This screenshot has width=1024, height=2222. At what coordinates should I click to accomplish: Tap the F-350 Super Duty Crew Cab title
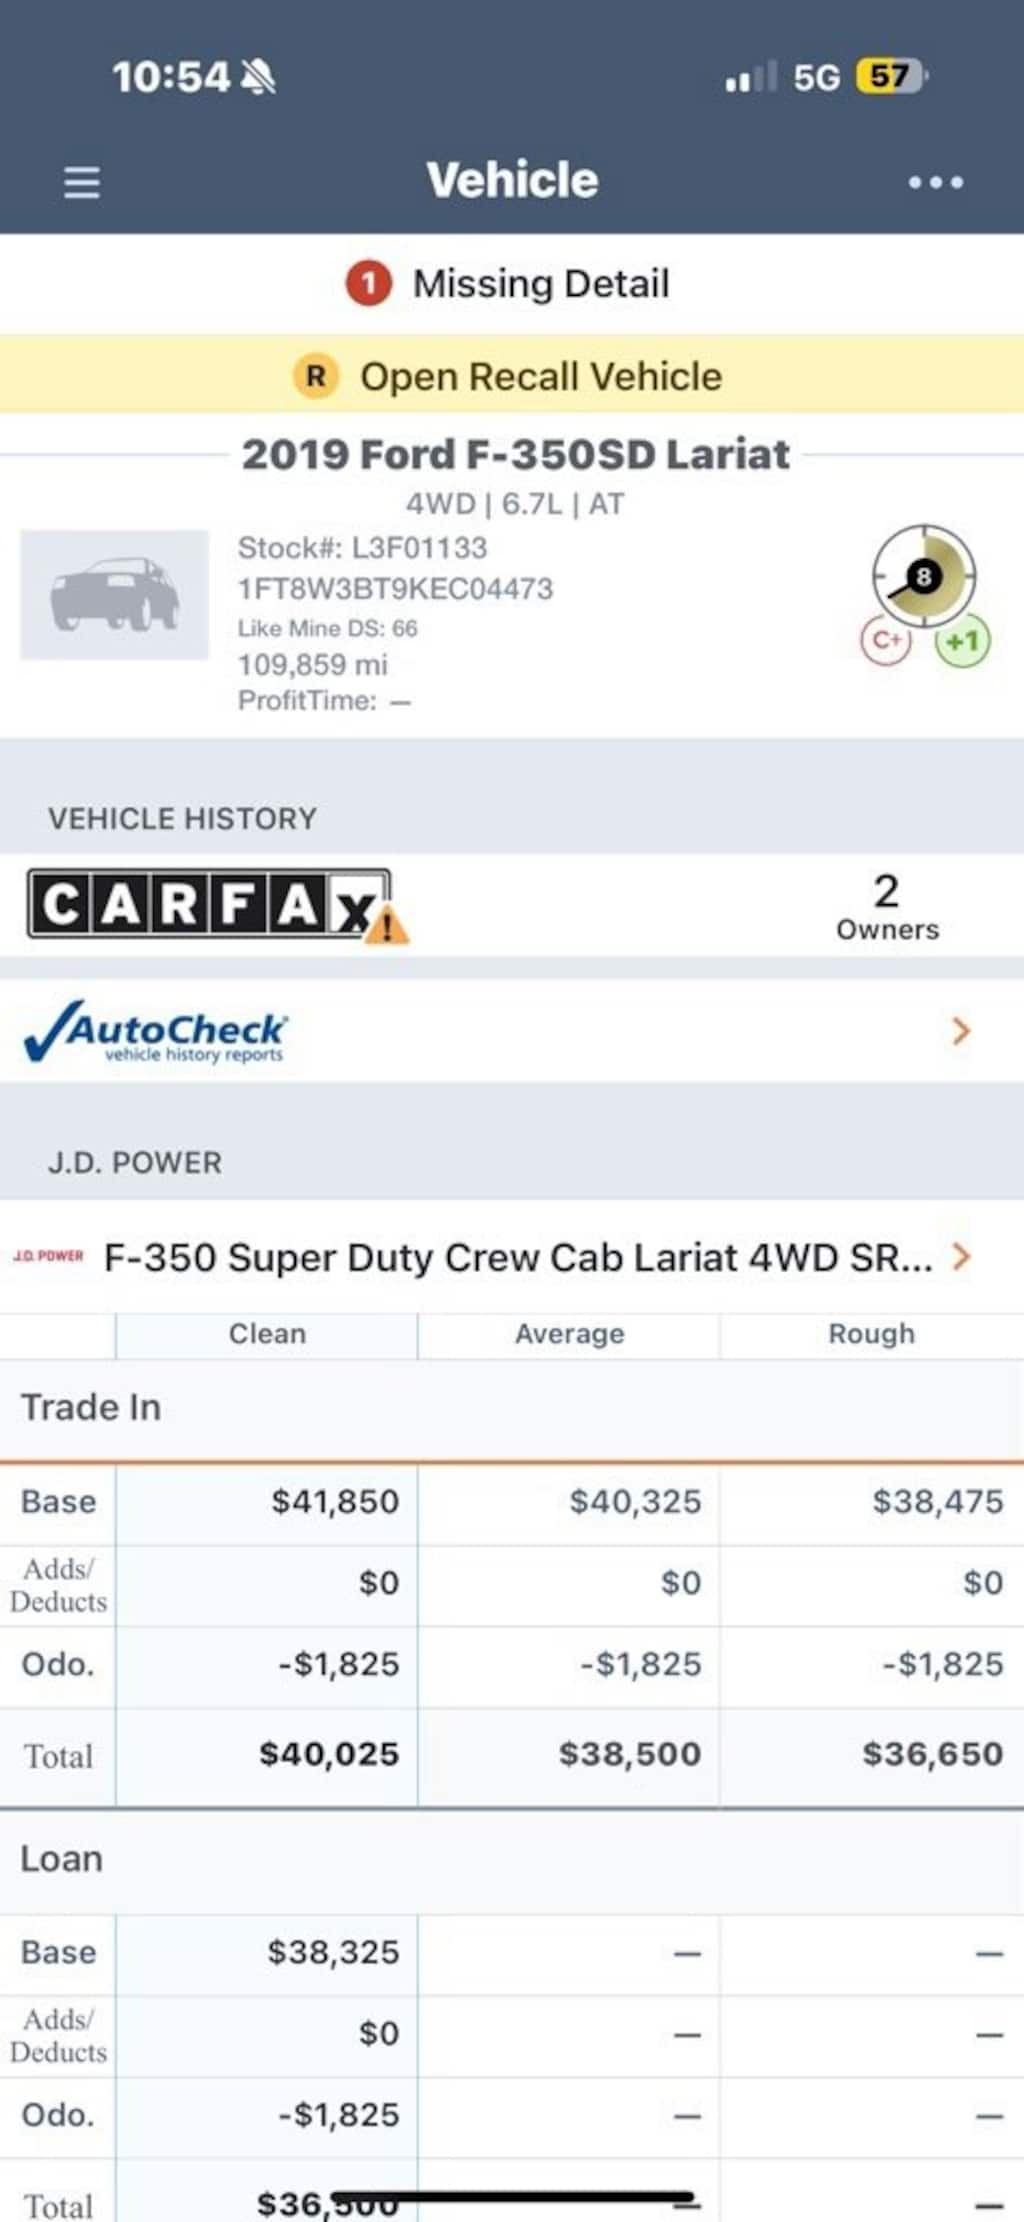point(517,1257)
